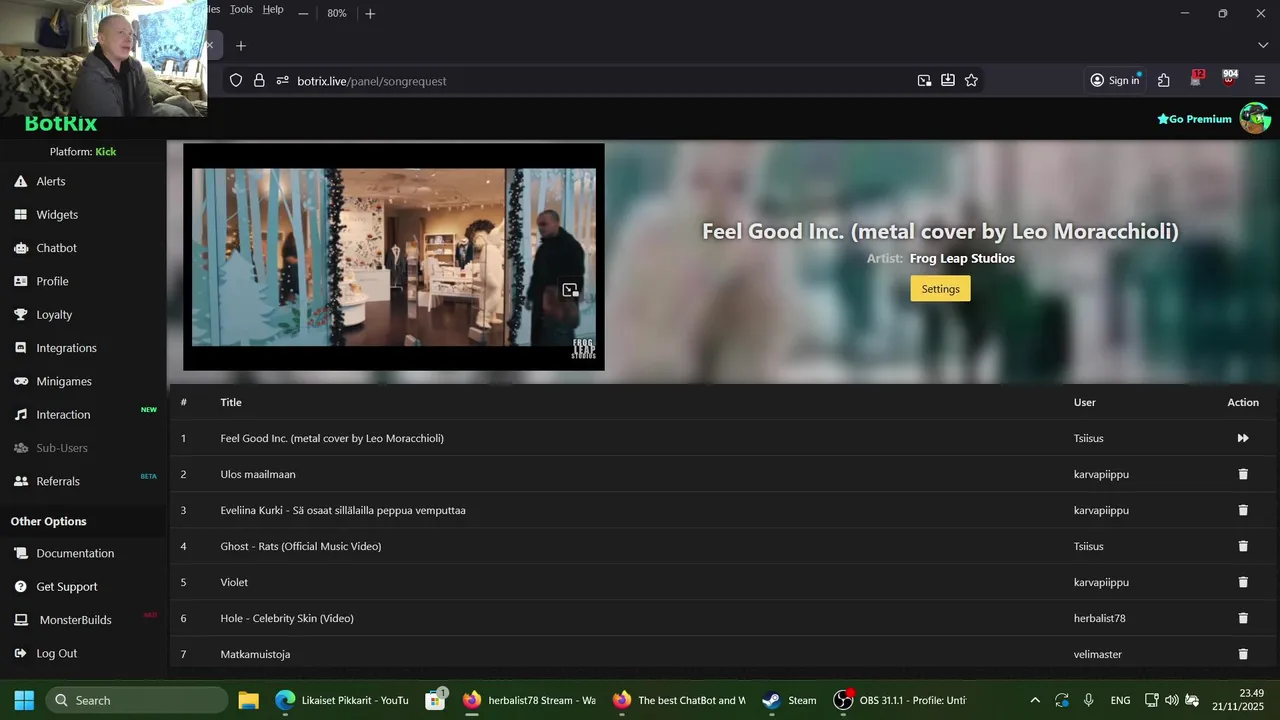Open the Minigames section
Screen dimensions: 1280x720
tap(64, 381)
